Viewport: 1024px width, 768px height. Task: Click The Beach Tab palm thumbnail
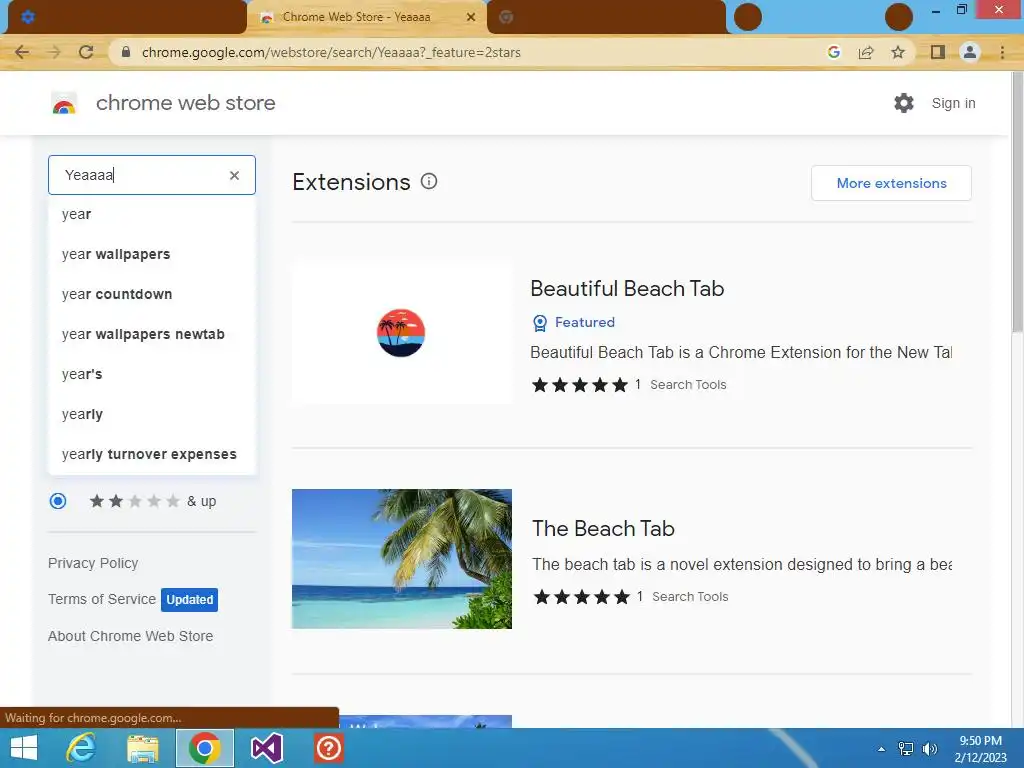point(402,559)
